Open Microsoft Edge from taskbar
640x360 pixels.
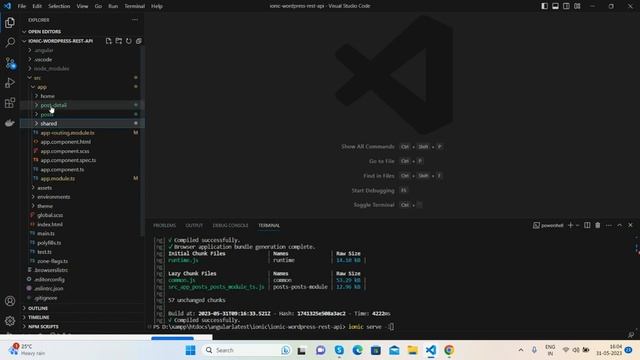[x=358, y=350]
